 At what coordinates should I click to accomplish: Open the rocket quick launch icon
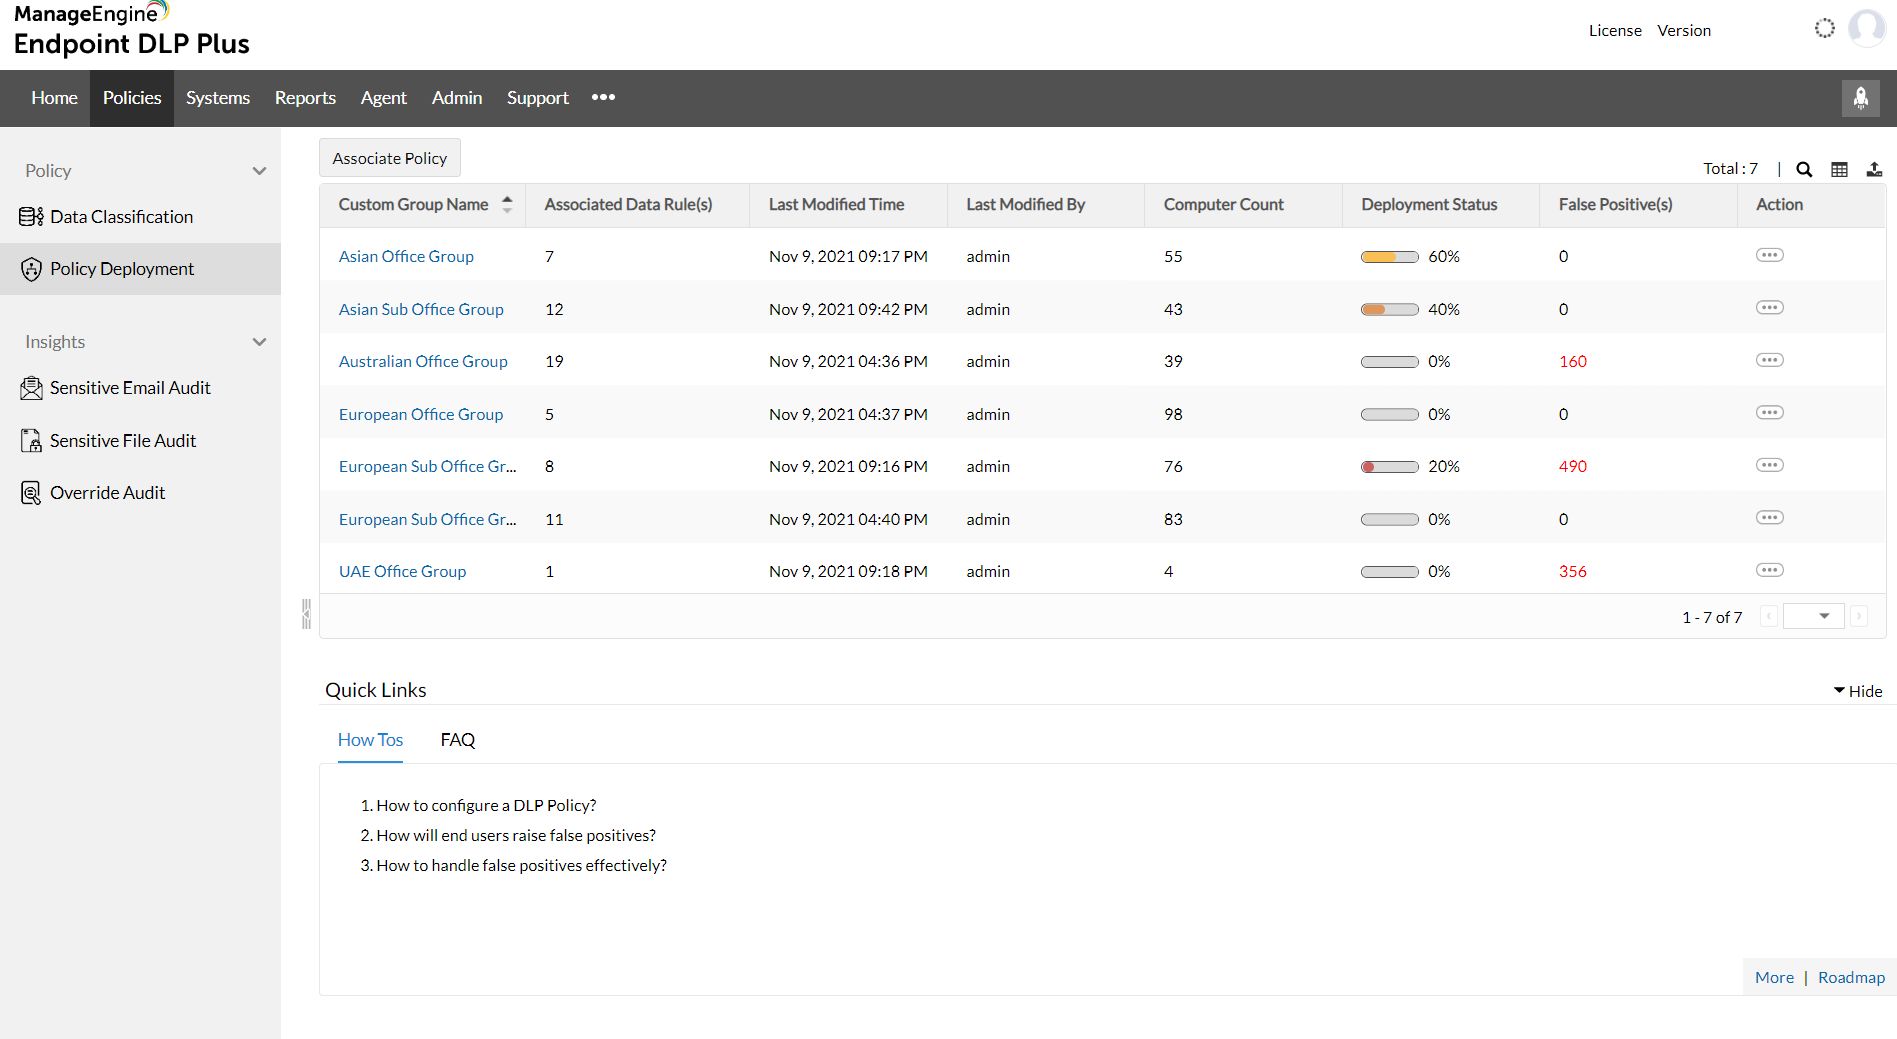click(x=1861, y=98)
